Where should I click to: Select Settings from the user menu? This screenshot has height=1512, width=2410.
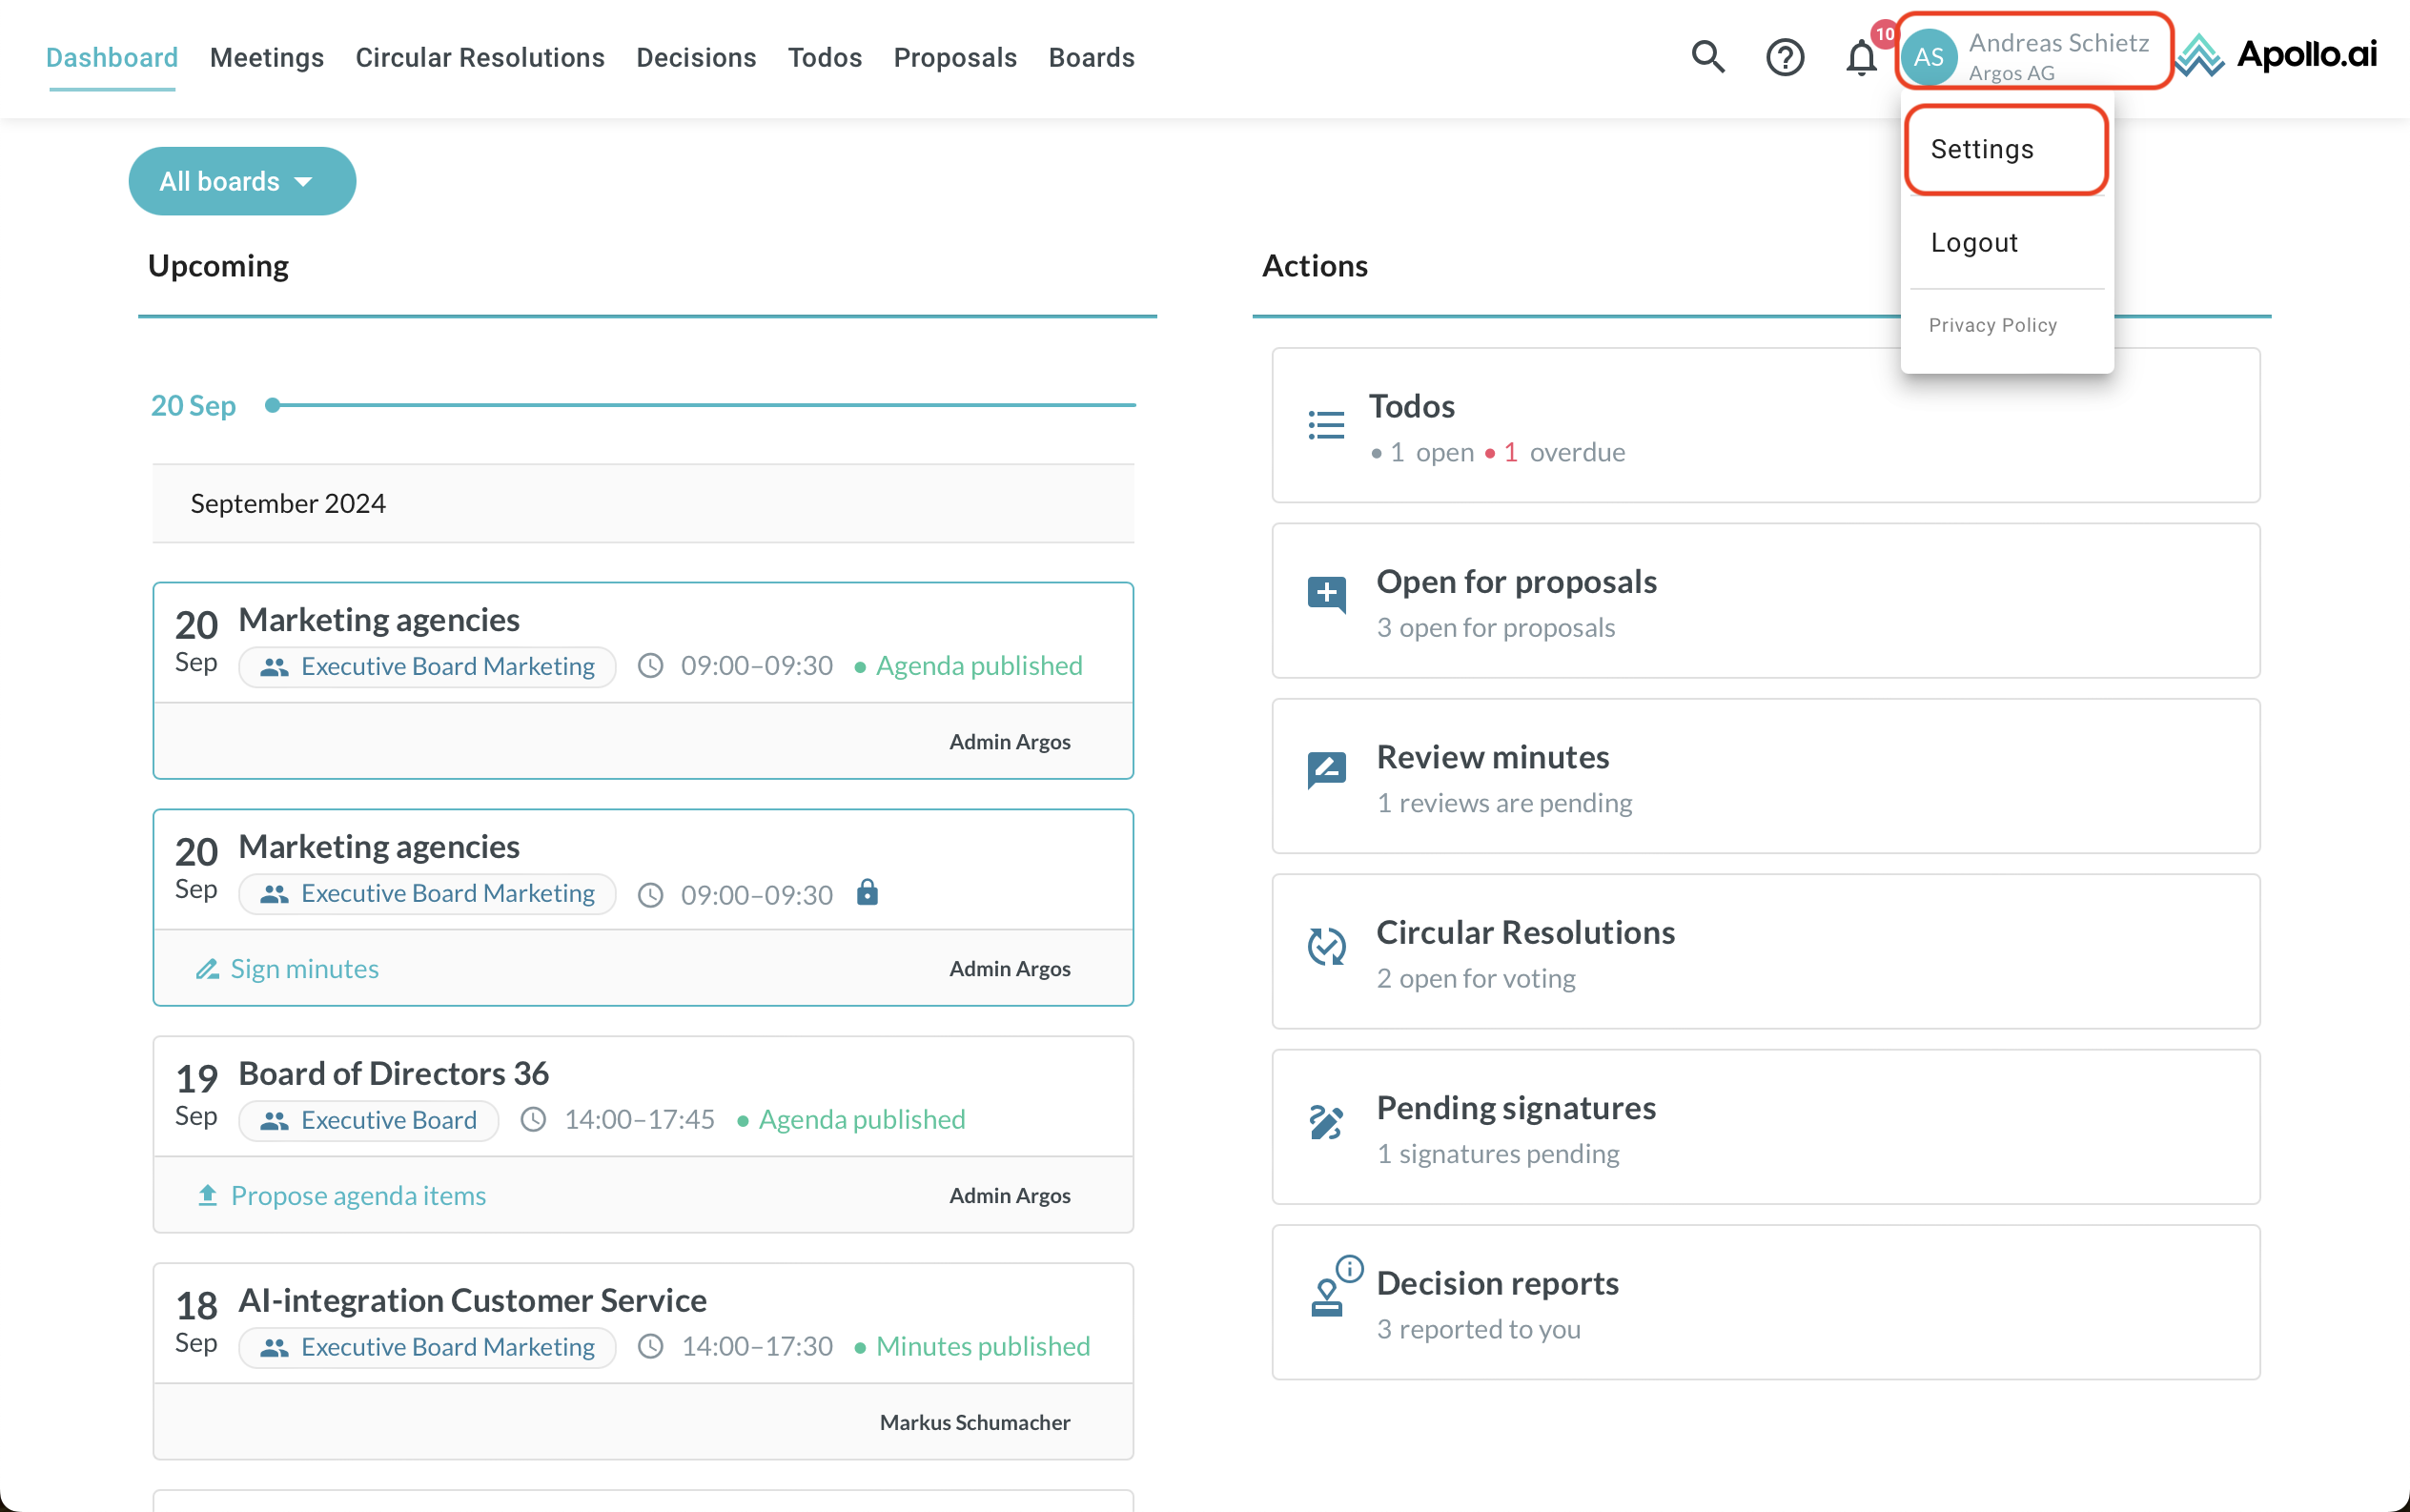[1982, 149]
